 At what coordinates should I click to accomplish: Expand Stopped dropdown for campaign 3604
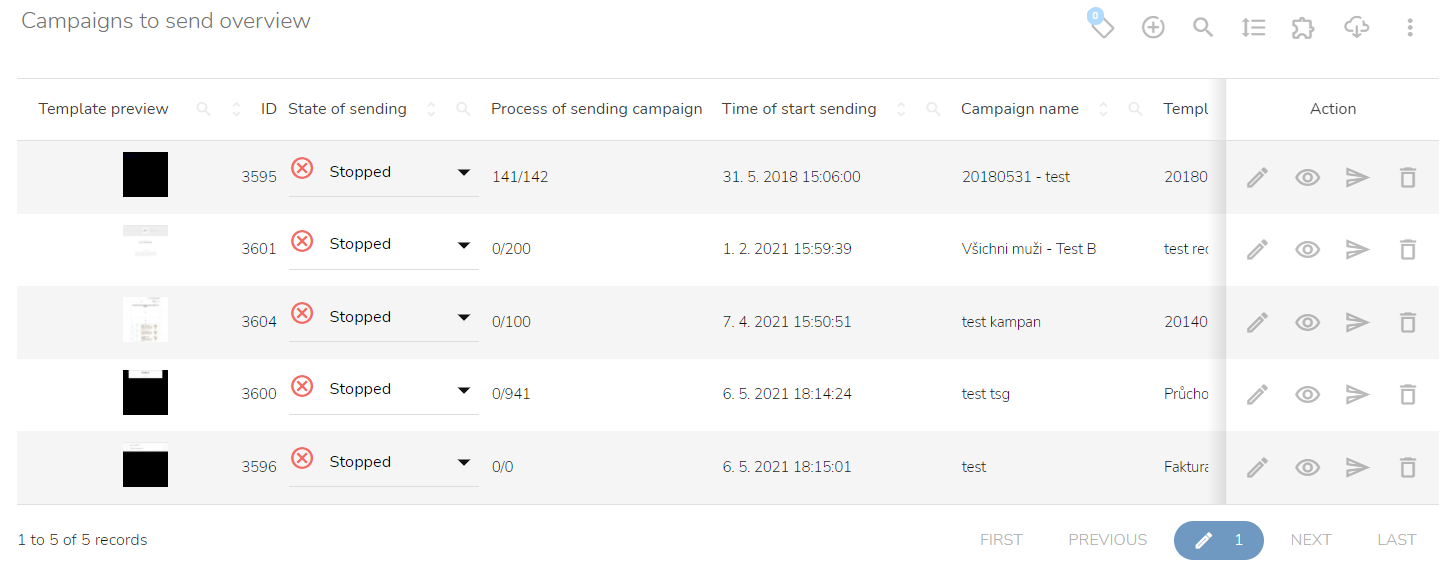(x=464, y=317)
